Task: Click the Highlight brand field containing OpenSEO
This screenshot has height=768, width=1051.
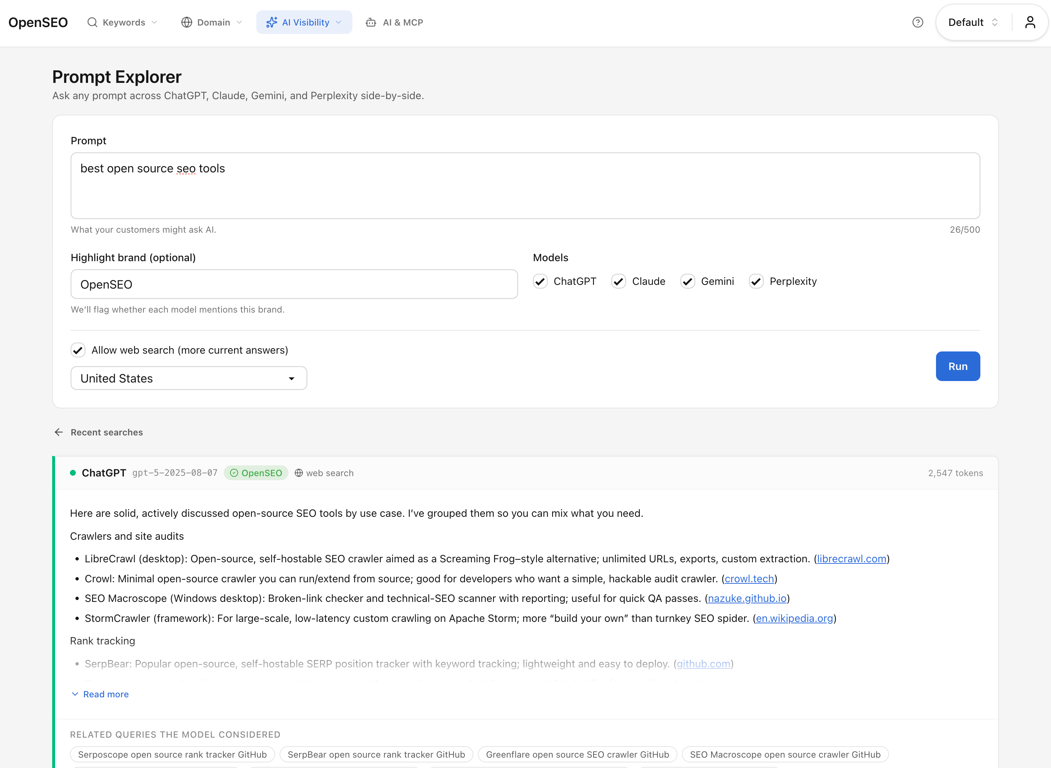Action: pyautogui.click(x=294, y=284)
